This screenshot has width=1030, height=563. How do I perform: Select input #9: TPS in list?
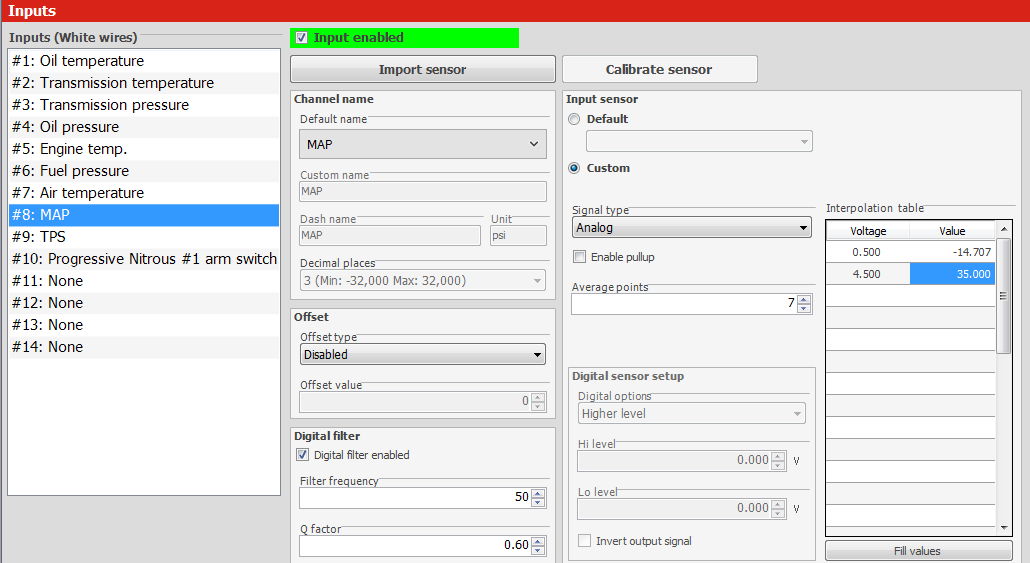pos(144,237)
